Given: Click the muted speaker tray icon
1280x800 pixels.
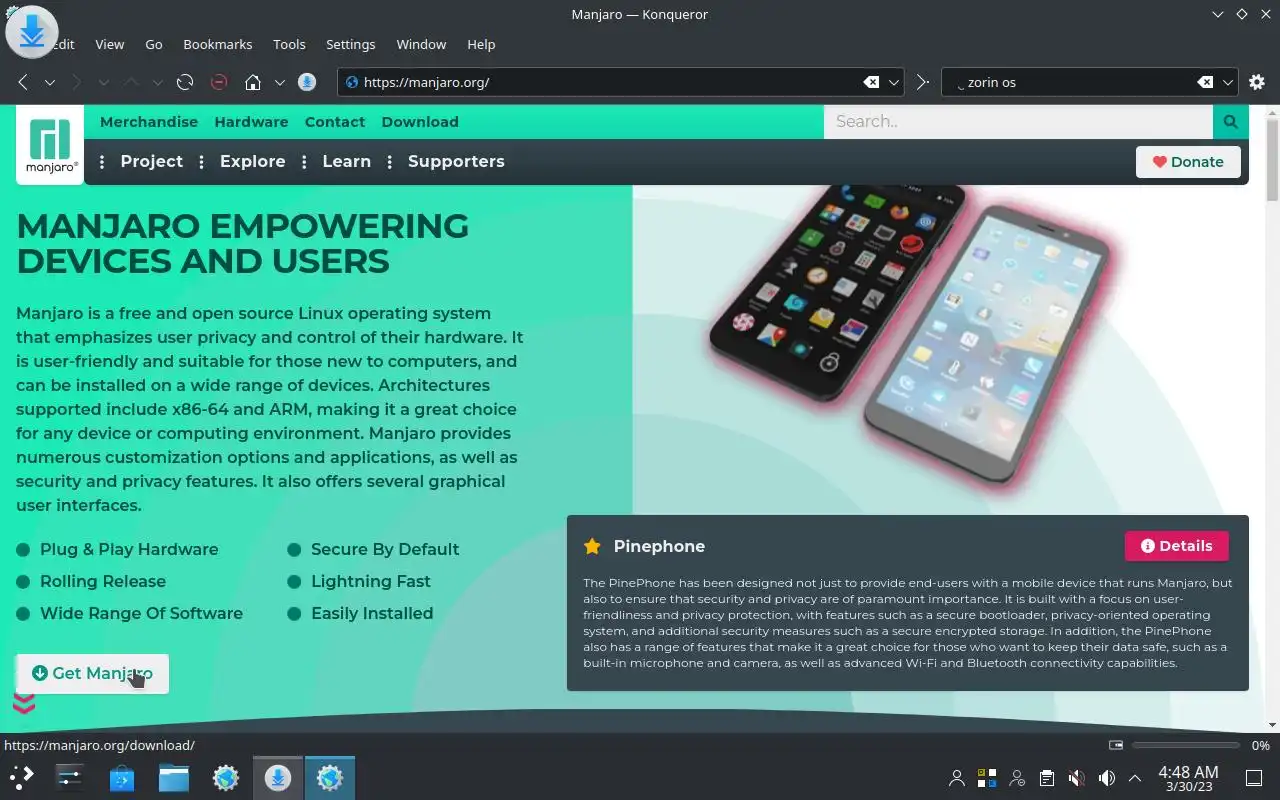Looking at the screenshot, I should [x=1076, y=778].
